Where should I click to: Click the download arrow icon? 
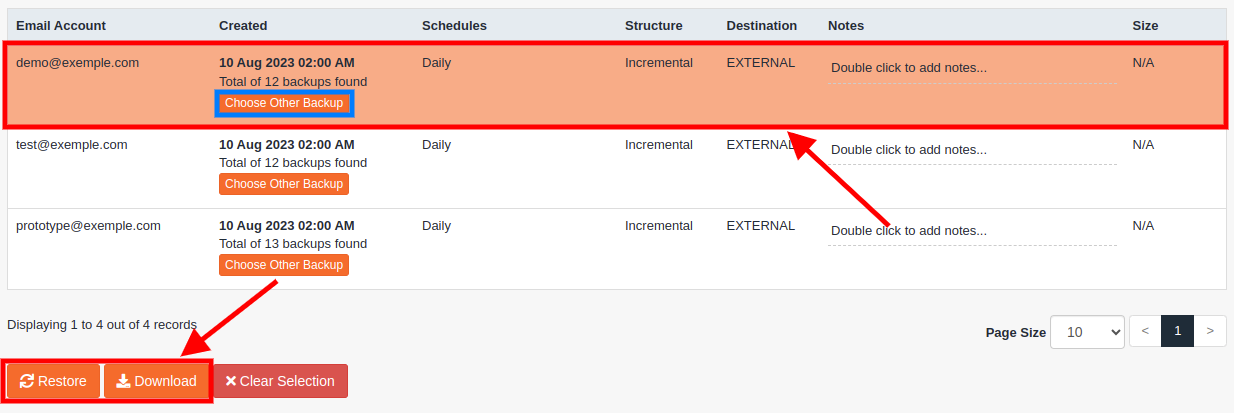[123, 381]
